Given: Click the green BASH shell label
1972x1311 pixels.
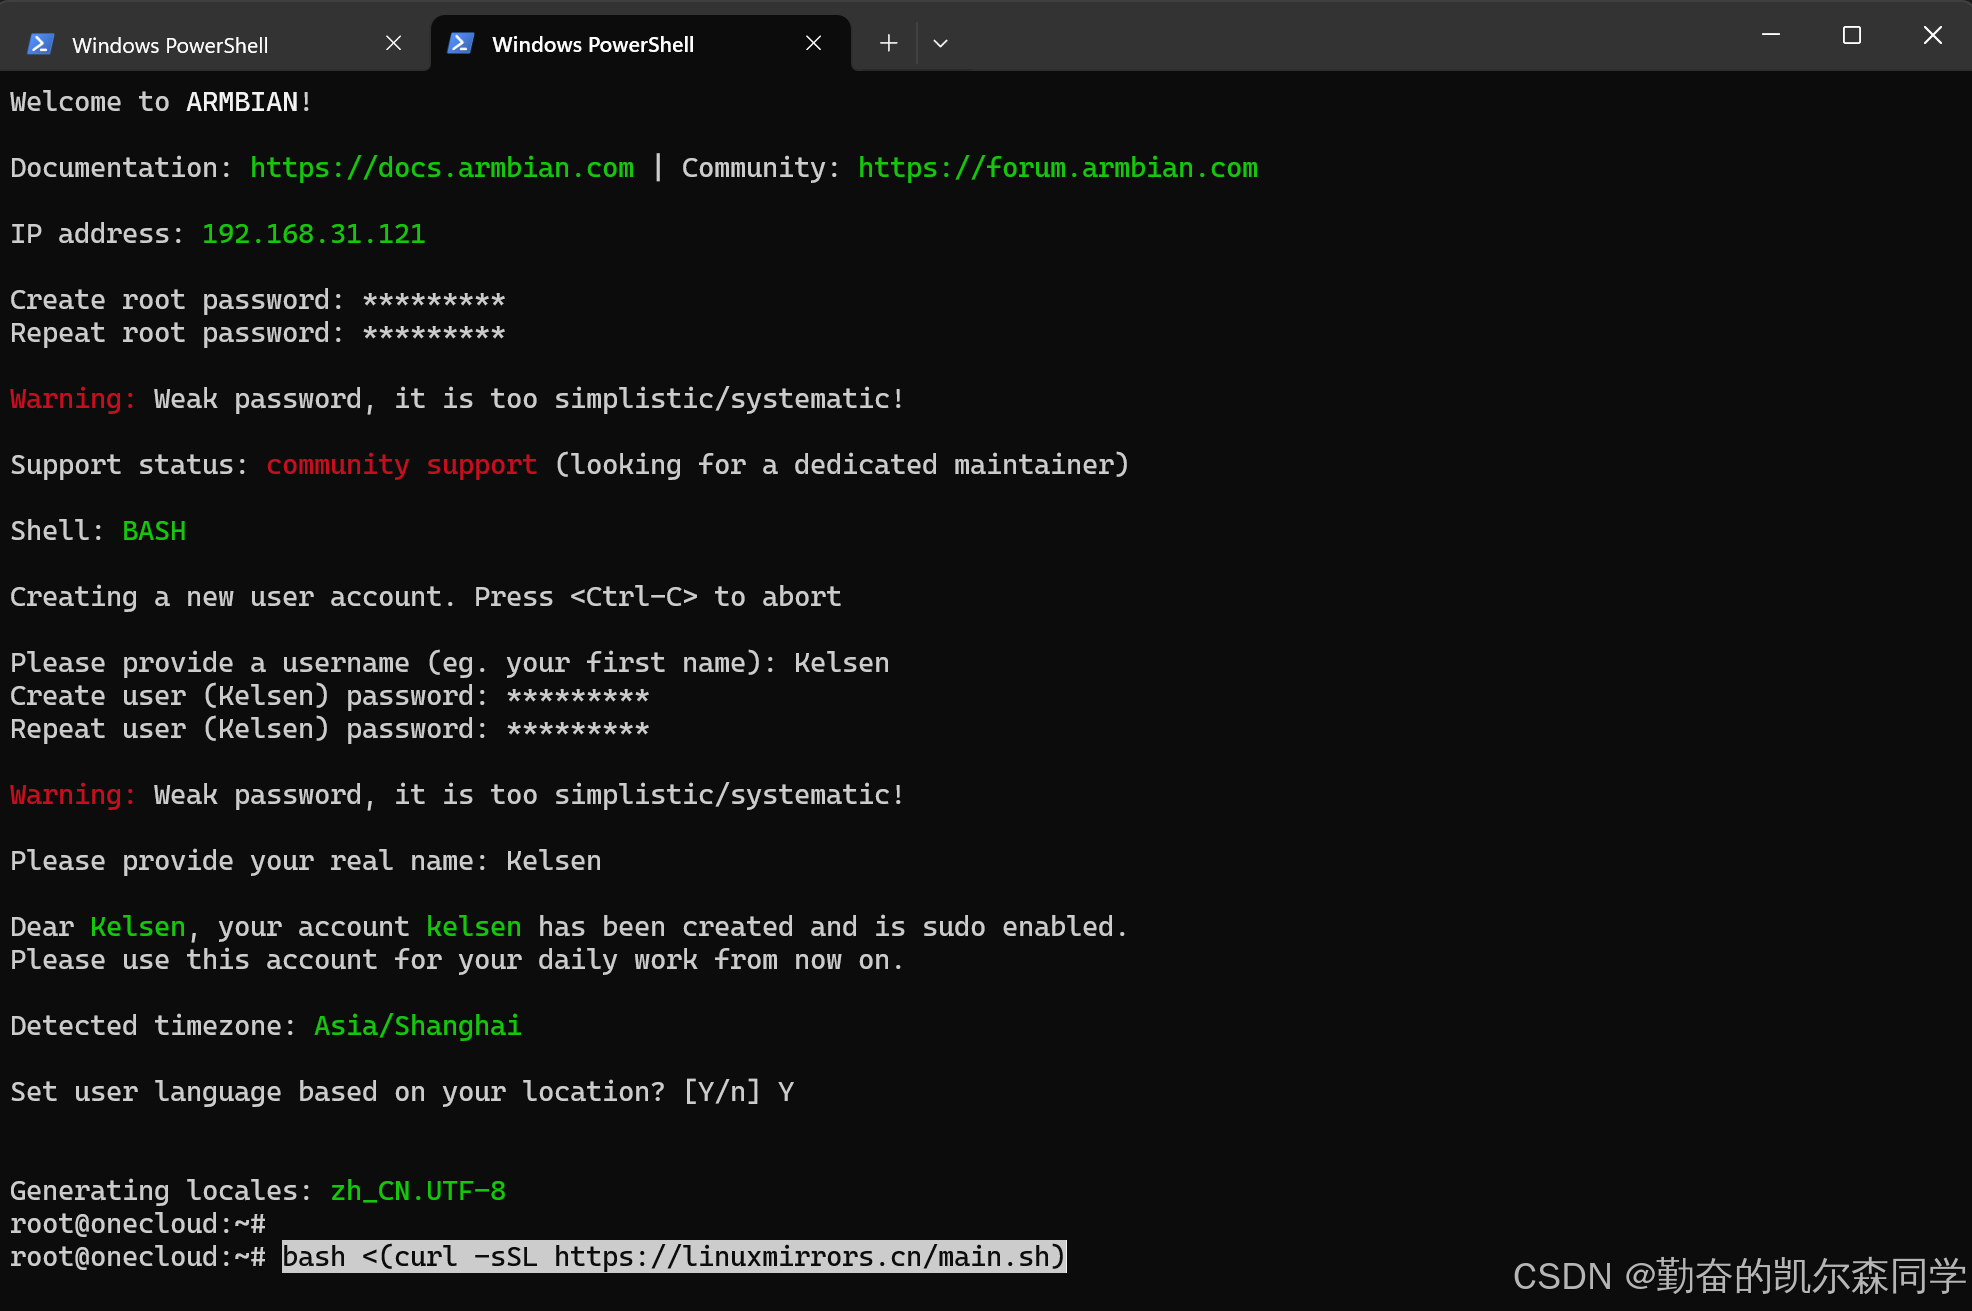Looking at the screenshot, I should pyautogui.click(x=154, y=531).
